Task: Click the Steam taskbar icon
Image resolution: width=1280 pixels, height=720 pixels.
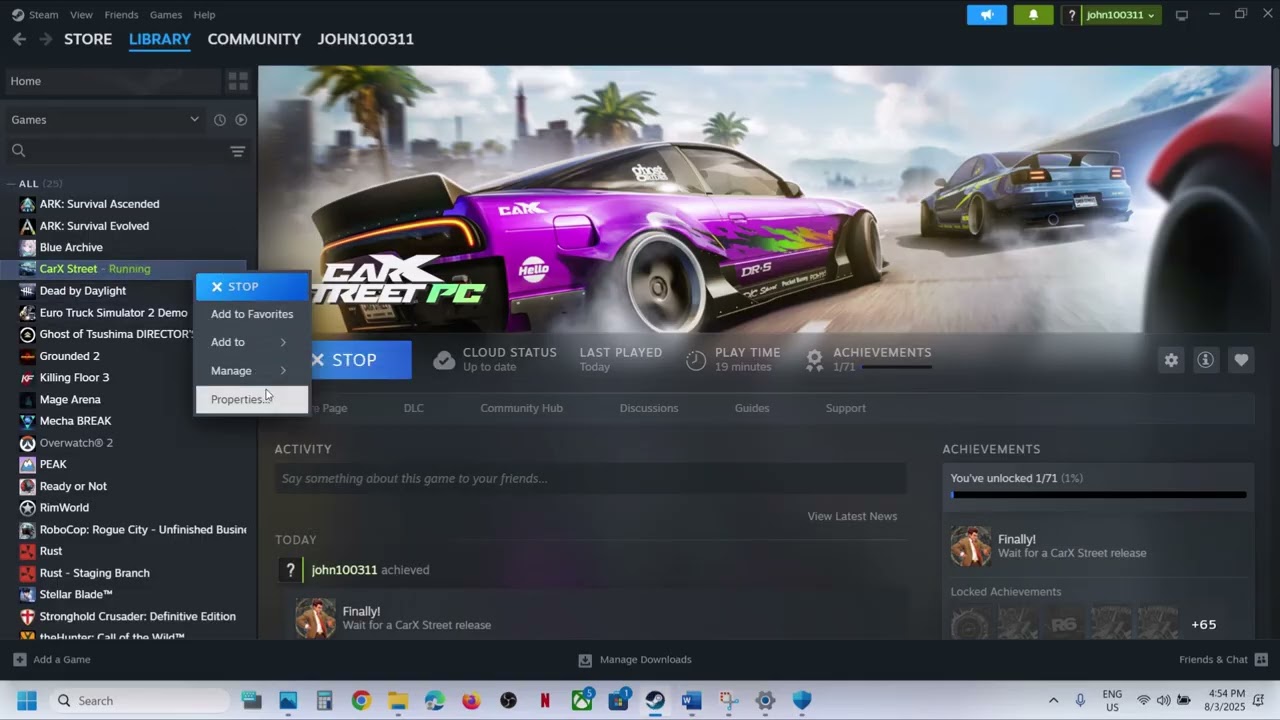Action: (x=655, y=701)
